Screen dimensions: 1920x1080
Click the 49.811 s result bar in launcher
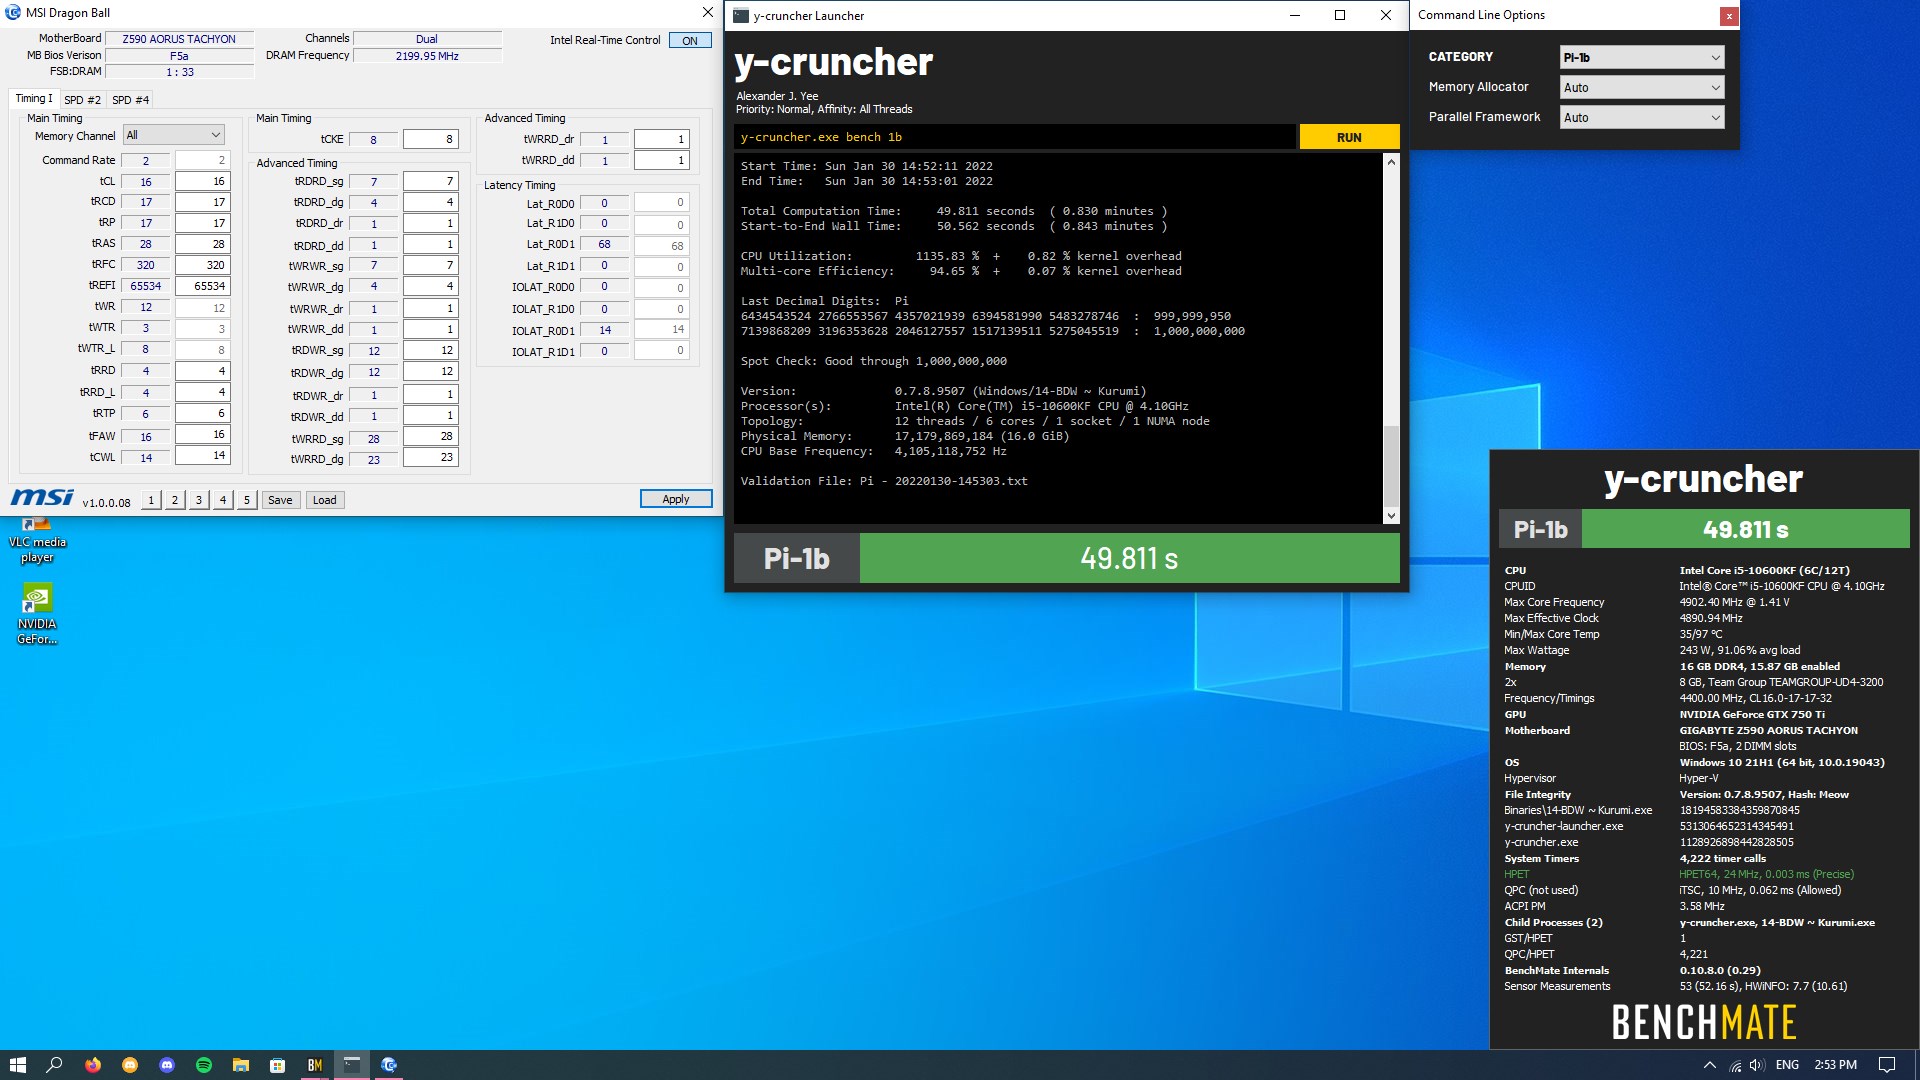[1129, 558]
